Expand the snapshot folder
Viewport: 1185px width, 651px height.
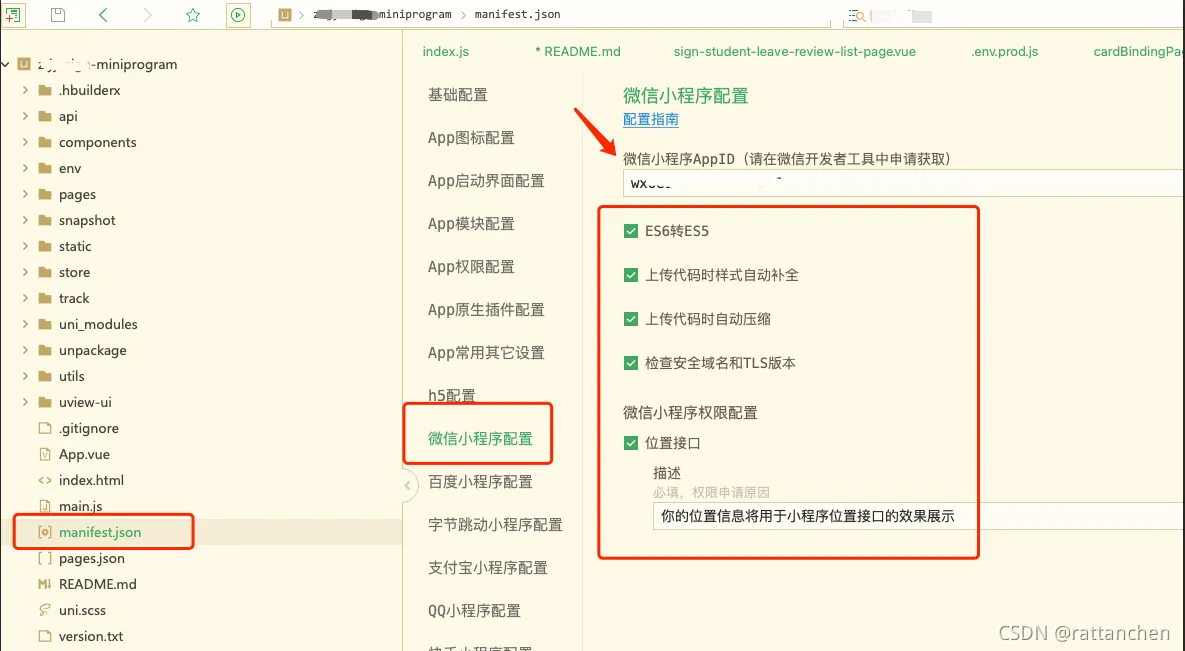pyautogui.click(x=25, y=220)
